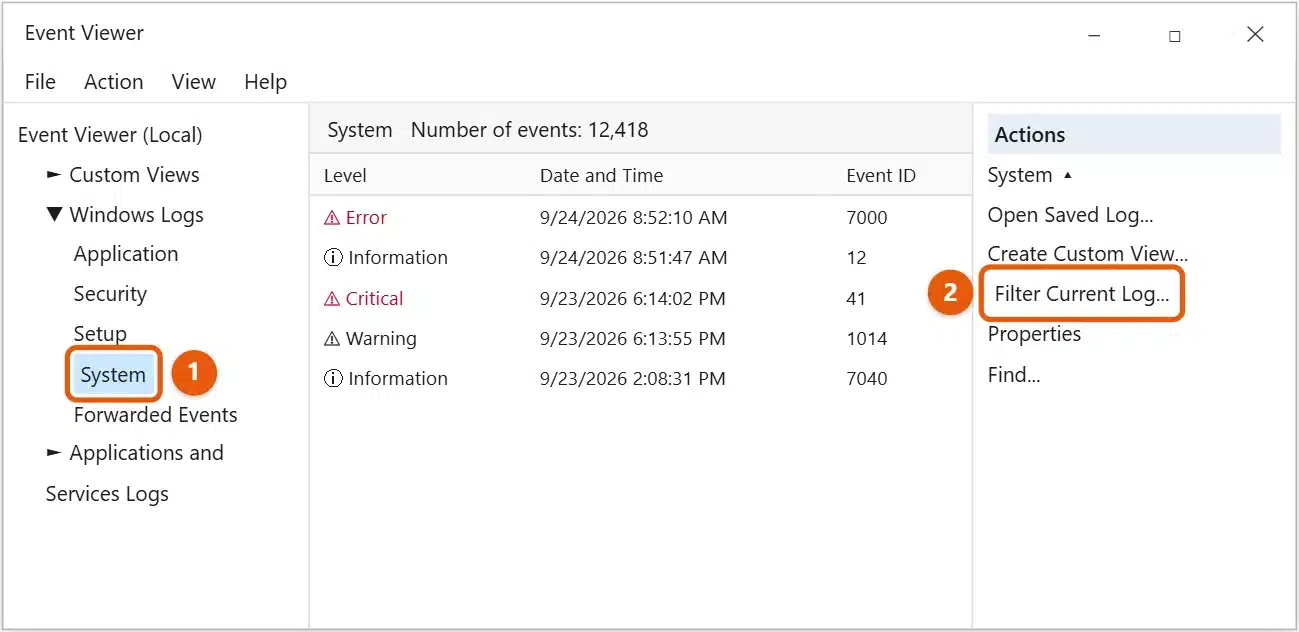This screenshot has width=1299, height=632.
Task: Open the Security log
Action: click(110, 294)
